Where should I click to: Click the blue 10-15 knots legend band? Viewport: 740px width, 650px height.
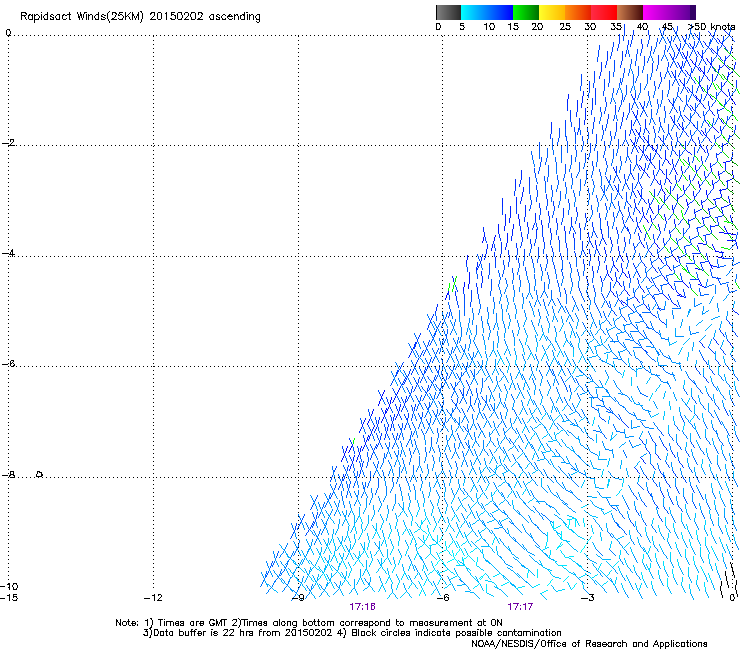(x=500, y=12)
